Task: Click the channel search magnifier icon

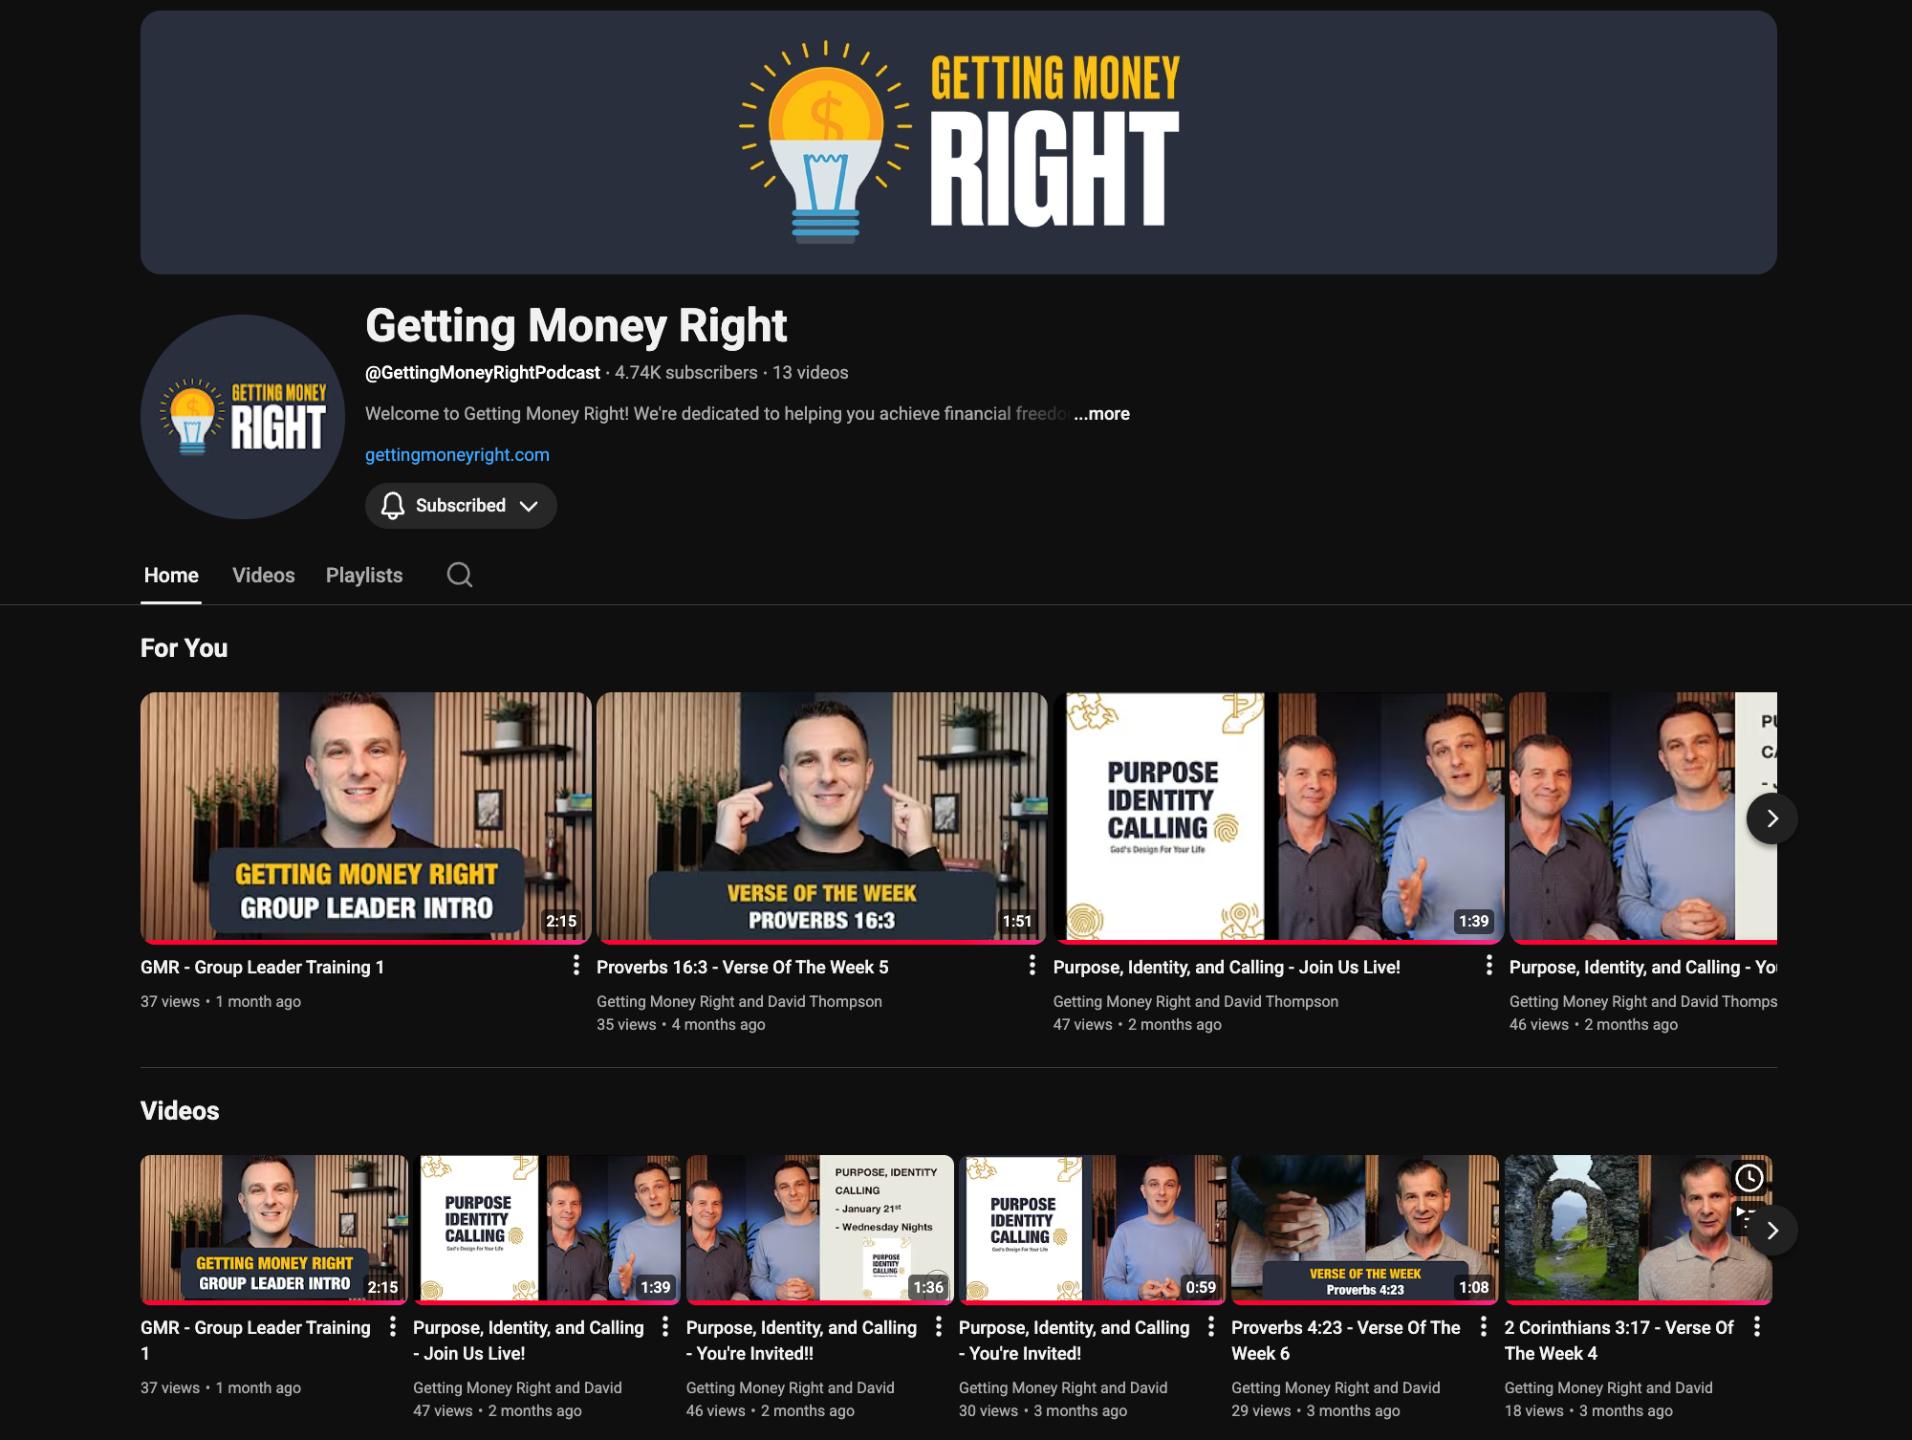Action: 459,575
